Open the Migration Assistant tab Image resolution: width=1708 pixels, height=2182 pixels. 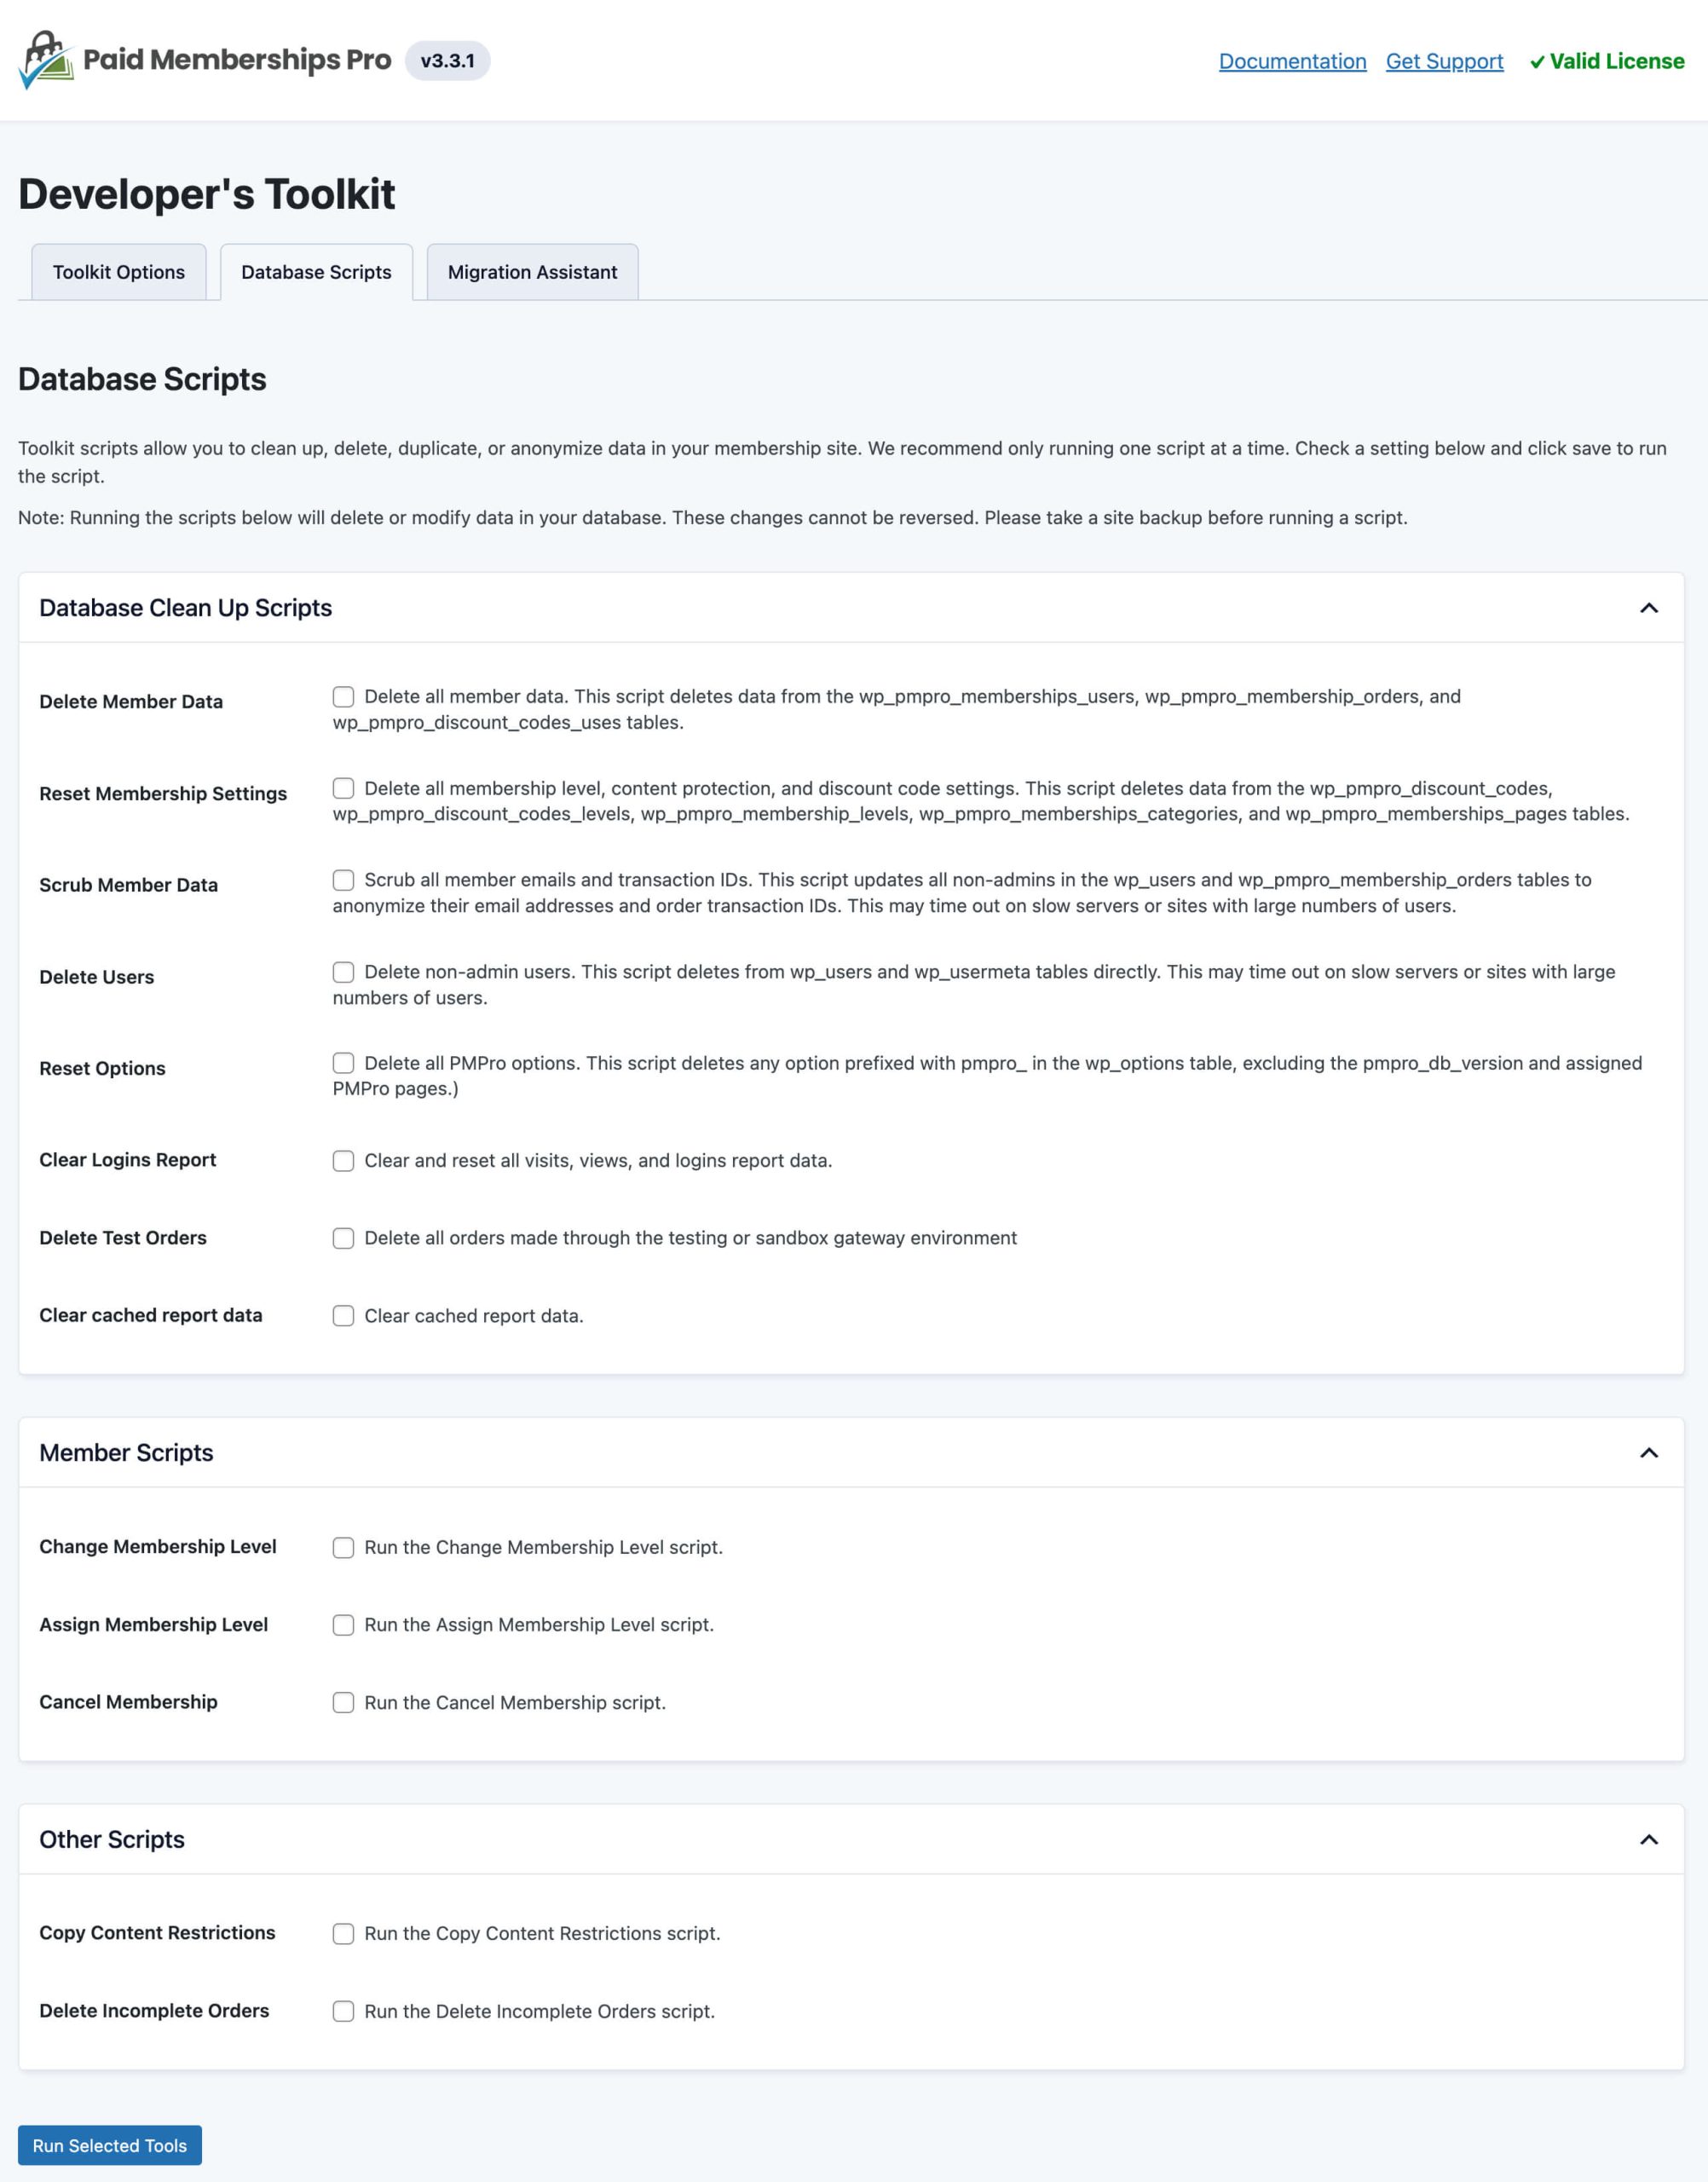533,271
